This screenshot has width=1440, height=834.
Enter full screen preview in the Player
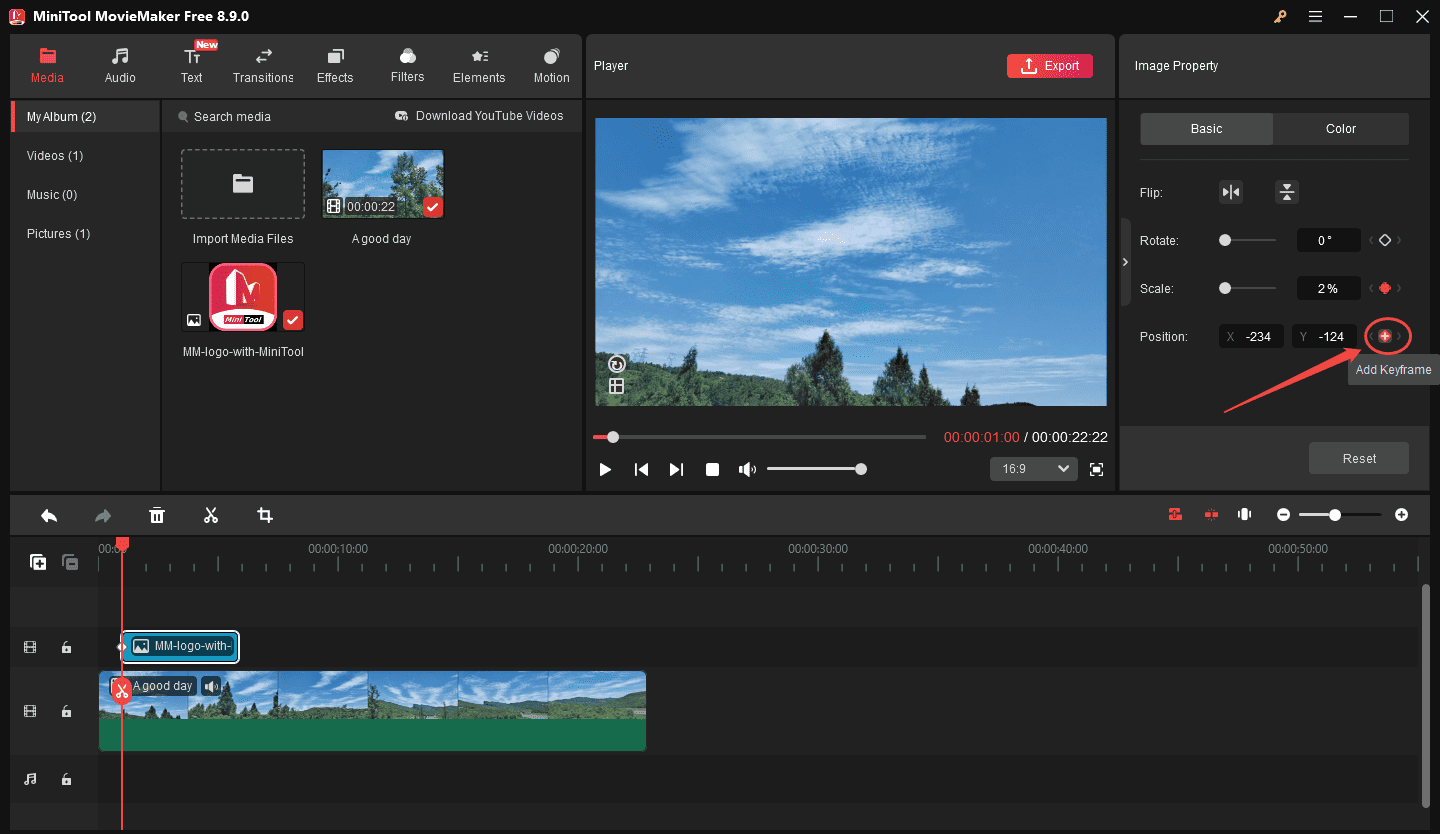pos(1097,469)
